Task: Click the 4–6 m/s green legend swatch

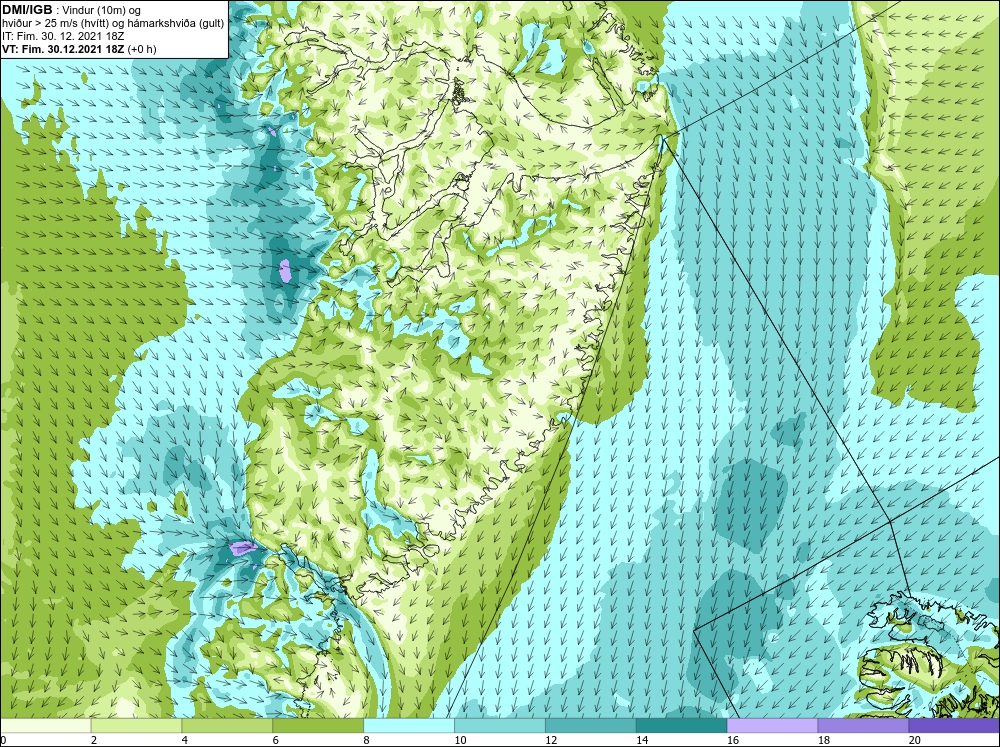Action: (x=227, y=726)
